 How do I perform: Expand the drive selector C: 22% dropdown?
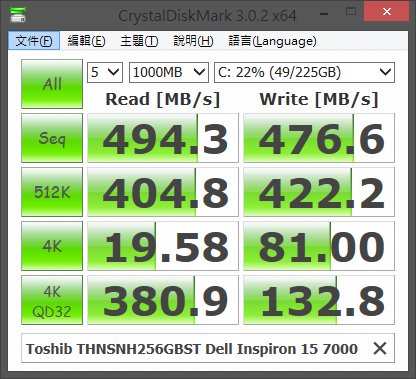tap(304, 72)
